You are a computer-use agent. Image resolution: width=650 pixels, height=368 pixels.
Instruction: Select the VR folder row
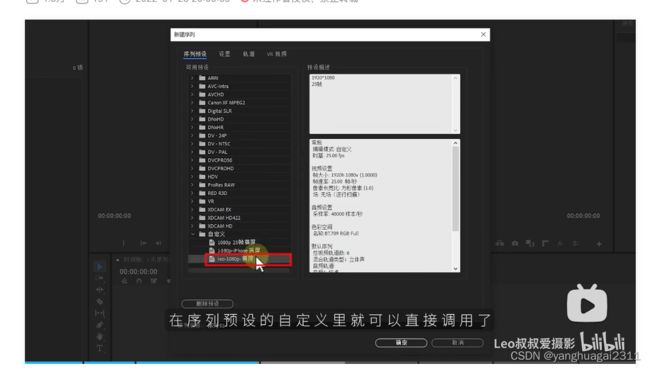click(239, 201)
